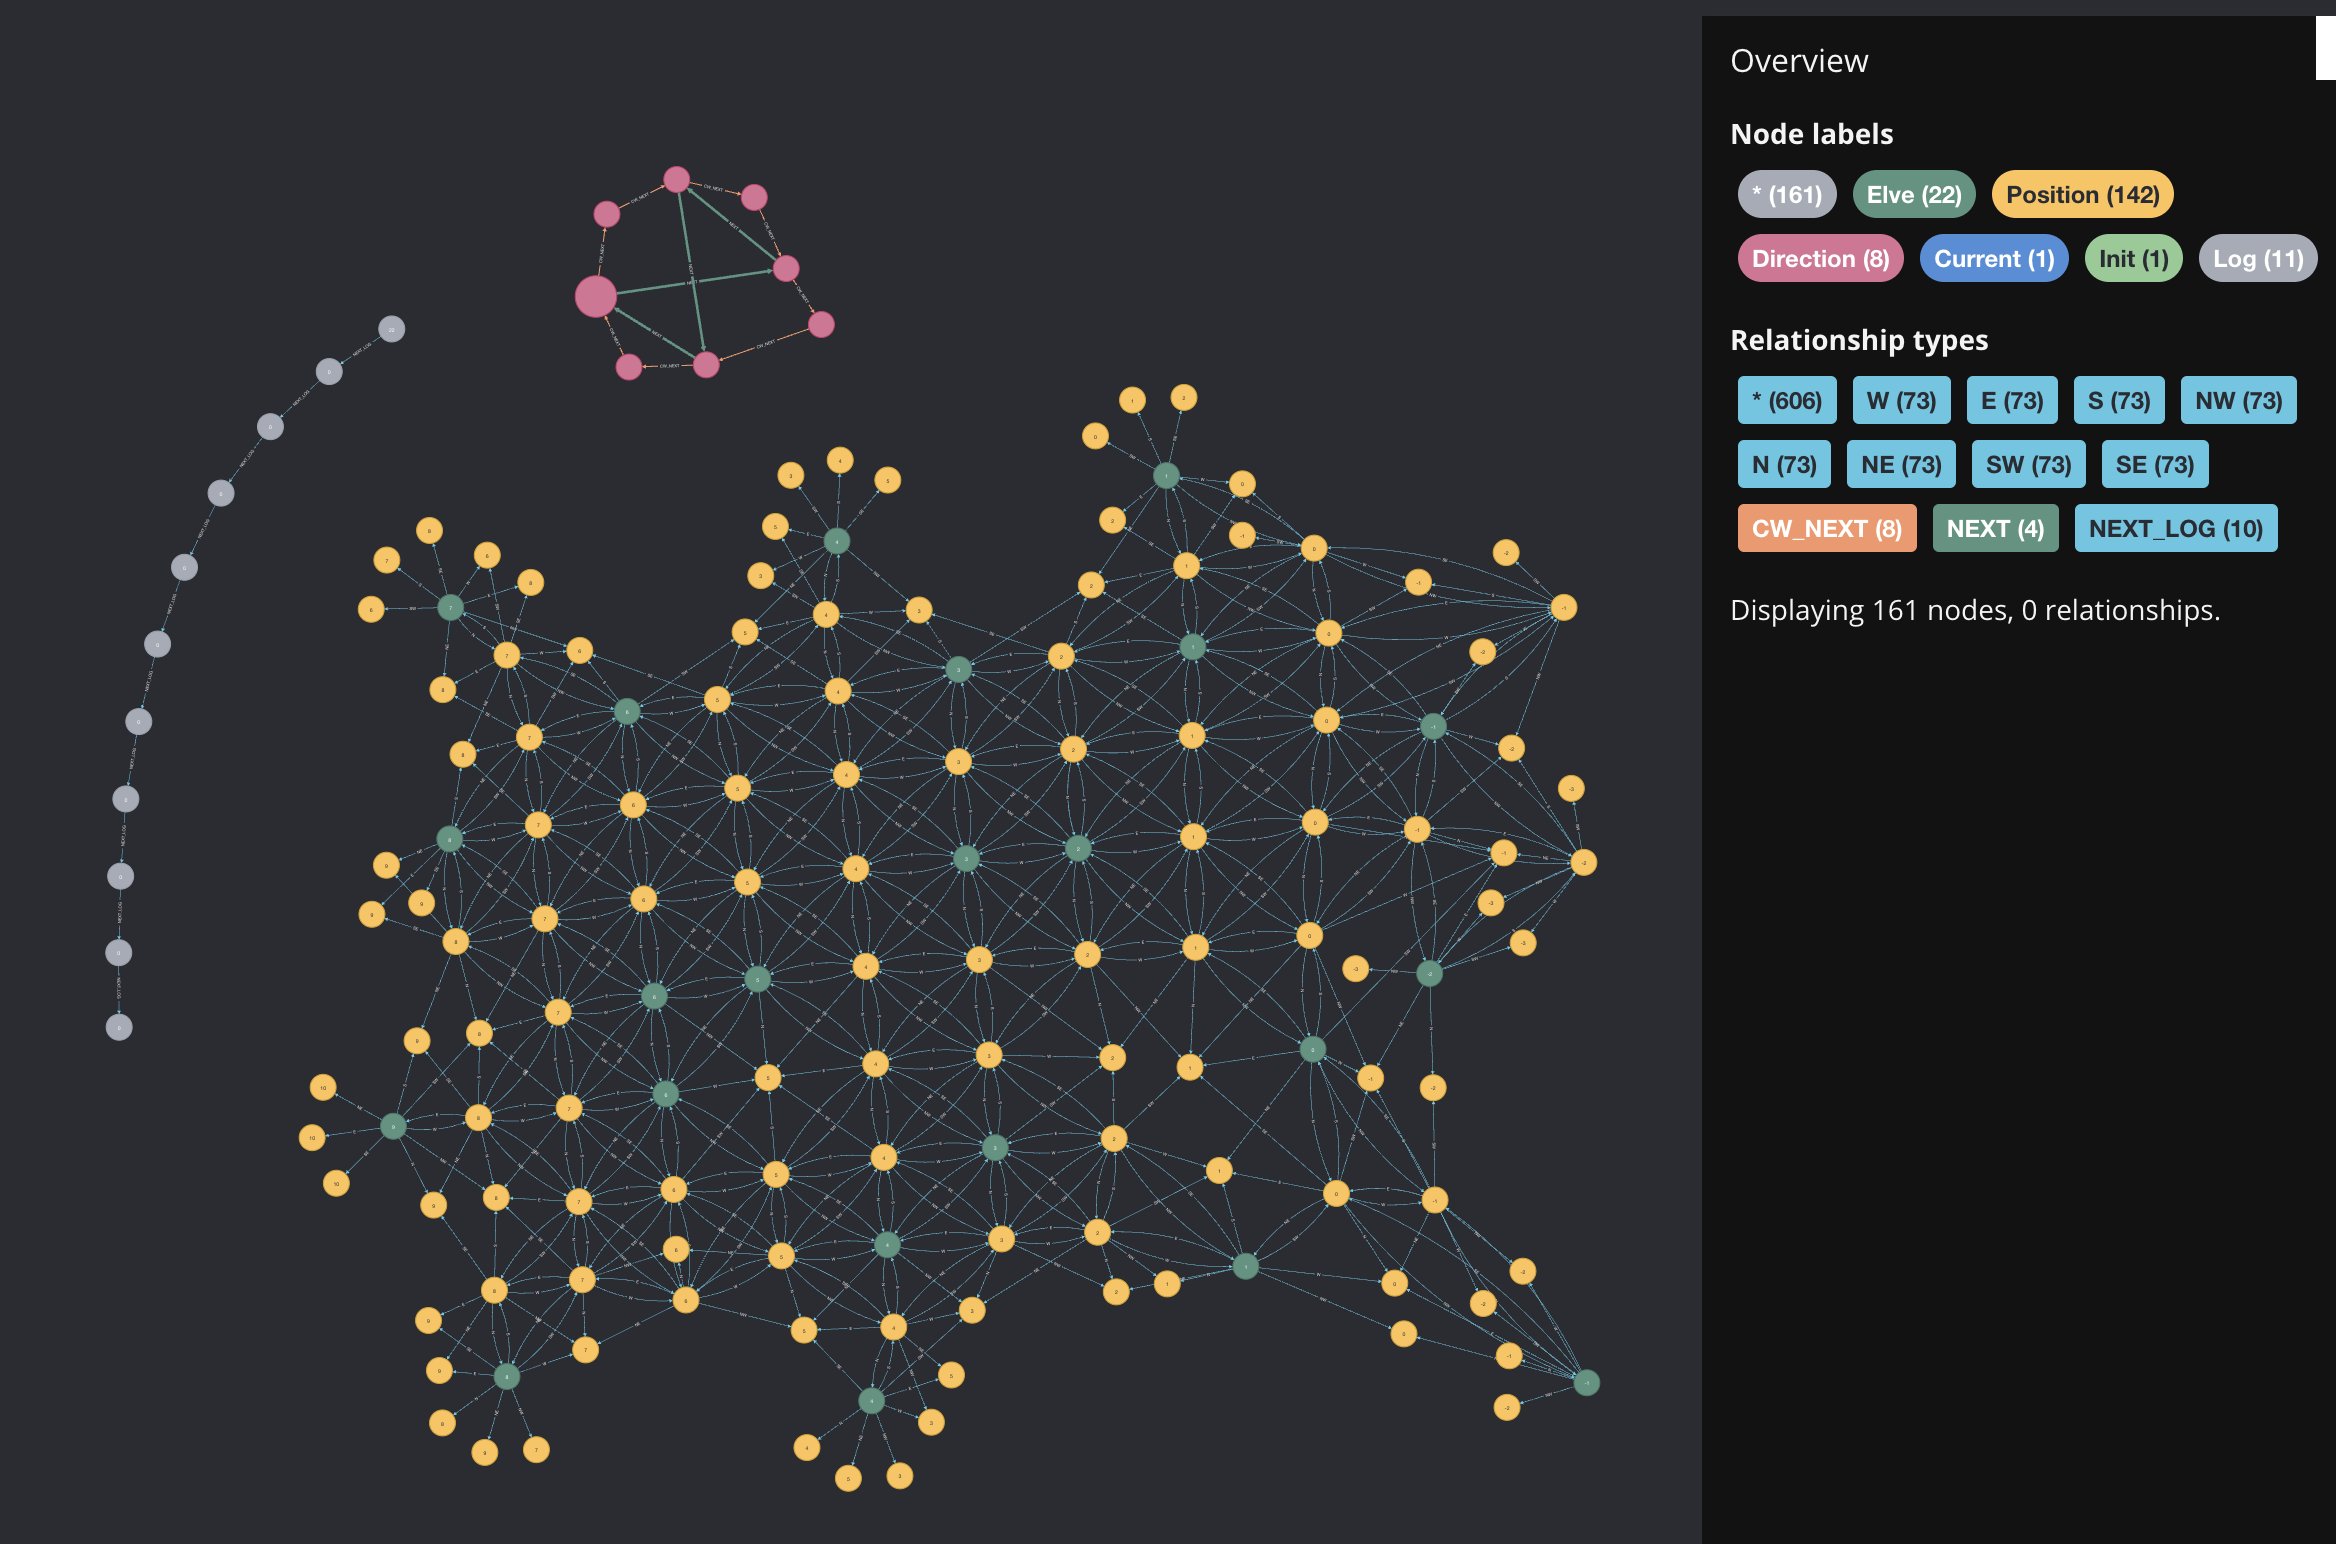Toggle the Init (1) node label filter
The height and width of the screenshot is (1544, 2336).
[2132, 258]
